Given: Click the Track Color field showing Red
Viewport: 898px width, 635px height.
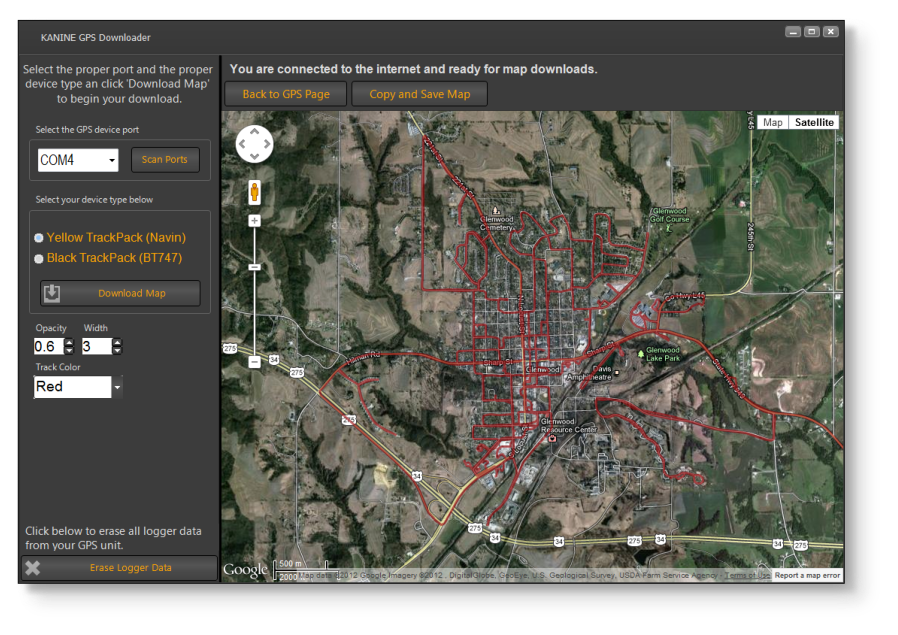Looking at the screenshot, I should pyautogui.click(x=72, y=387).
